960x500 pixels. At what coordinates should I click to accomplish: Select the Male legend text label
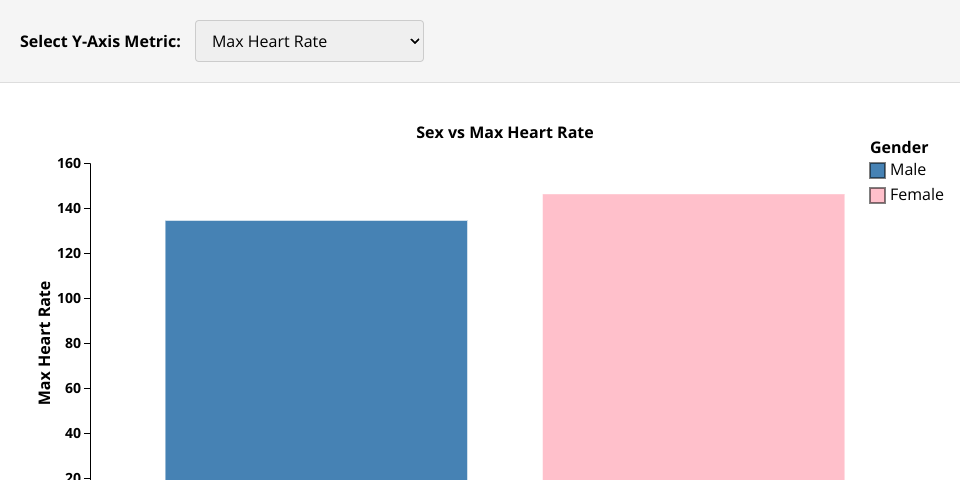click(x=908, y=170)
